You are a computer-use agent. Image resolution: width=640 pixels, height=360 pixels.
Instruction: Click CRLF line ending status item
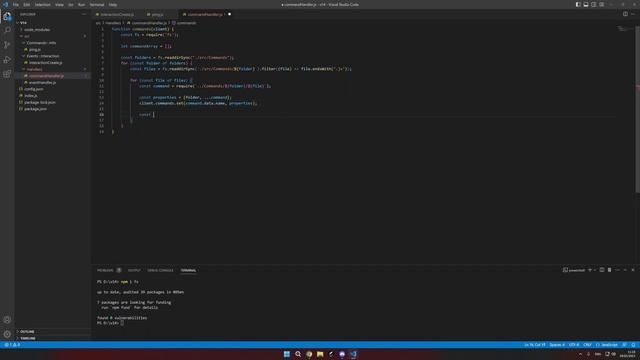(x=587, y=345)
